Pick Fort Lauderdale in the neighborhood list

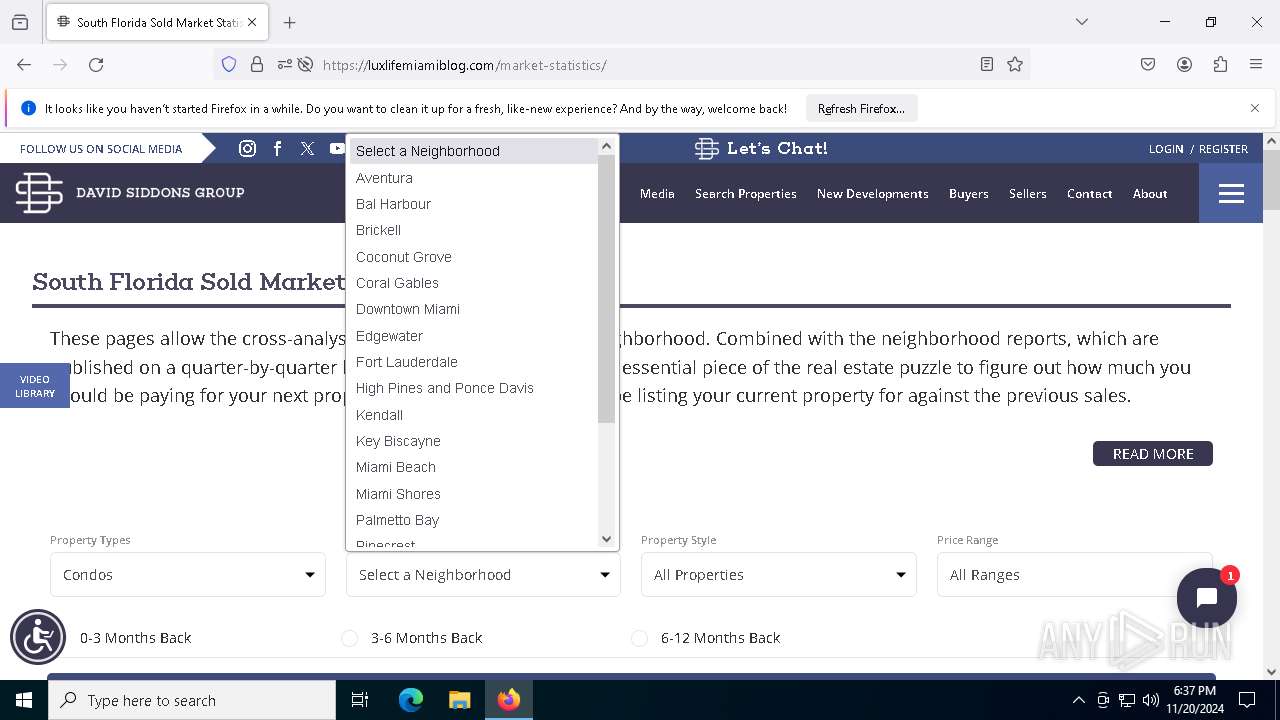[x=472, y=362]
